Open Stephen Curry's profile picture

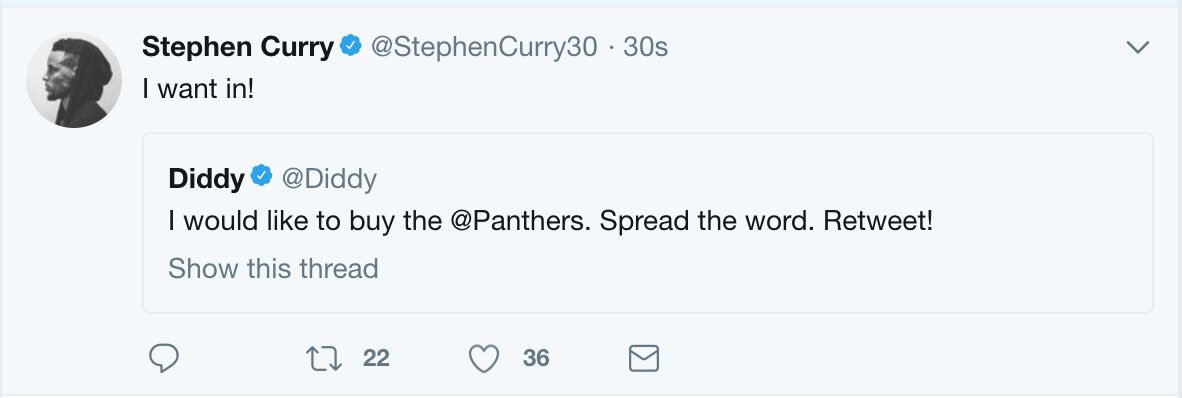pyautogui.click(x=74, y=80)
